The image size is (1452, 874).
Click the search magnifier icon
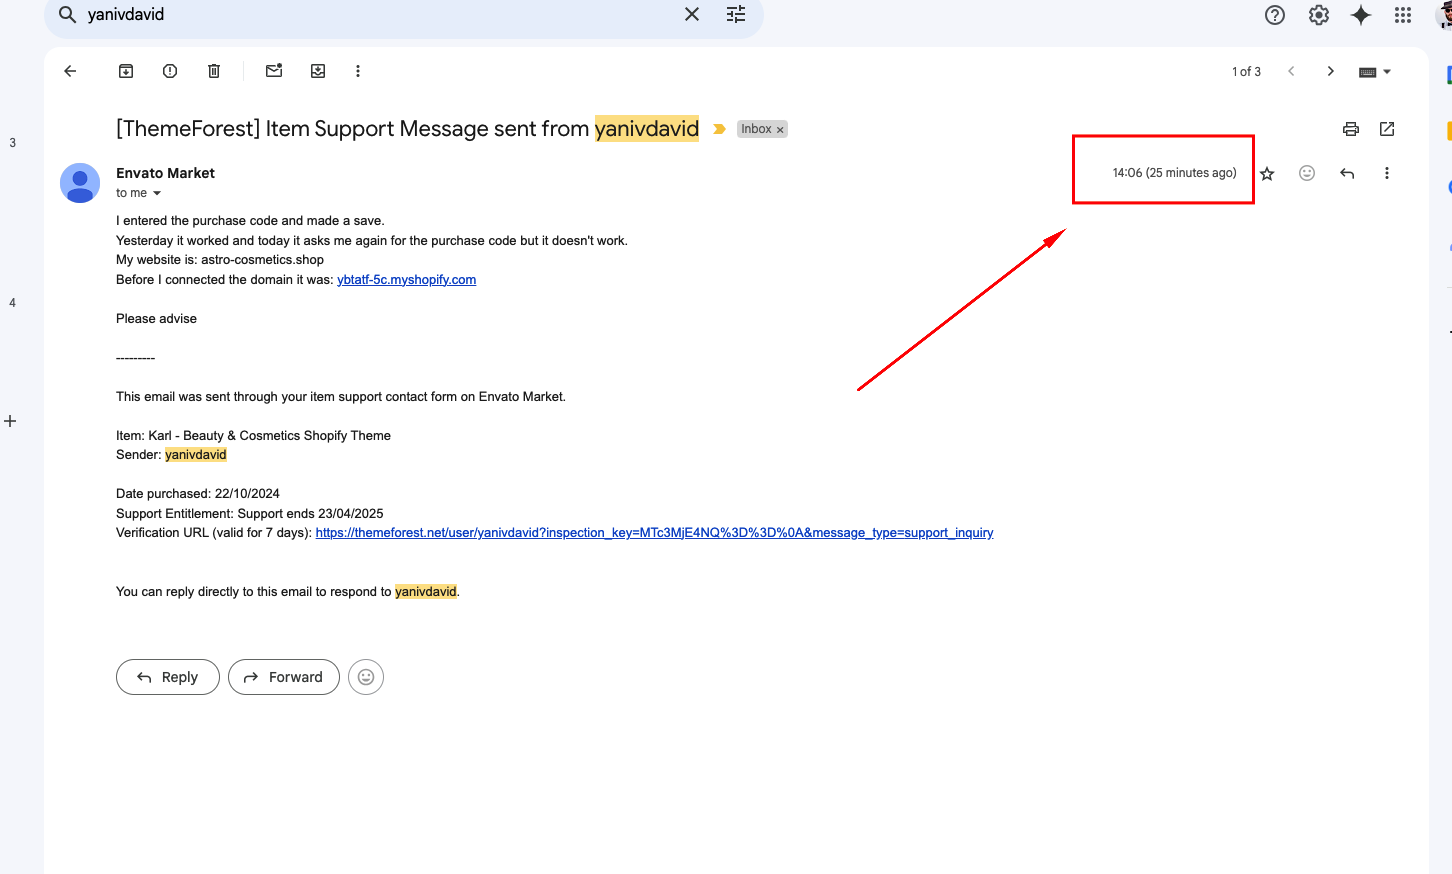point(68,15)
